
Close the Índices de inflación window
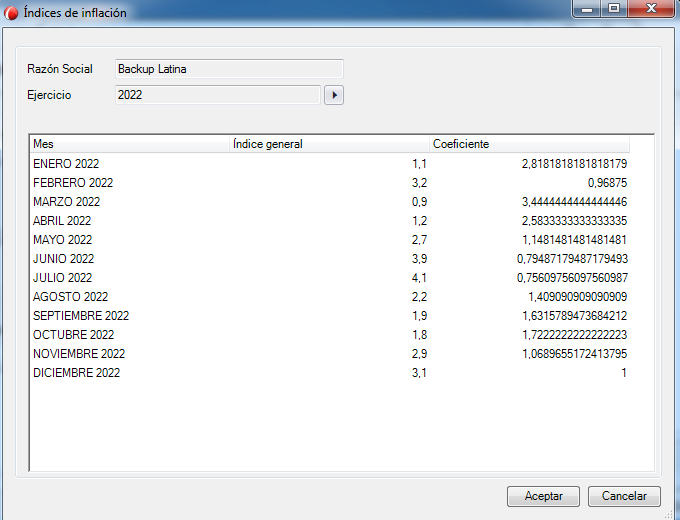651,9
